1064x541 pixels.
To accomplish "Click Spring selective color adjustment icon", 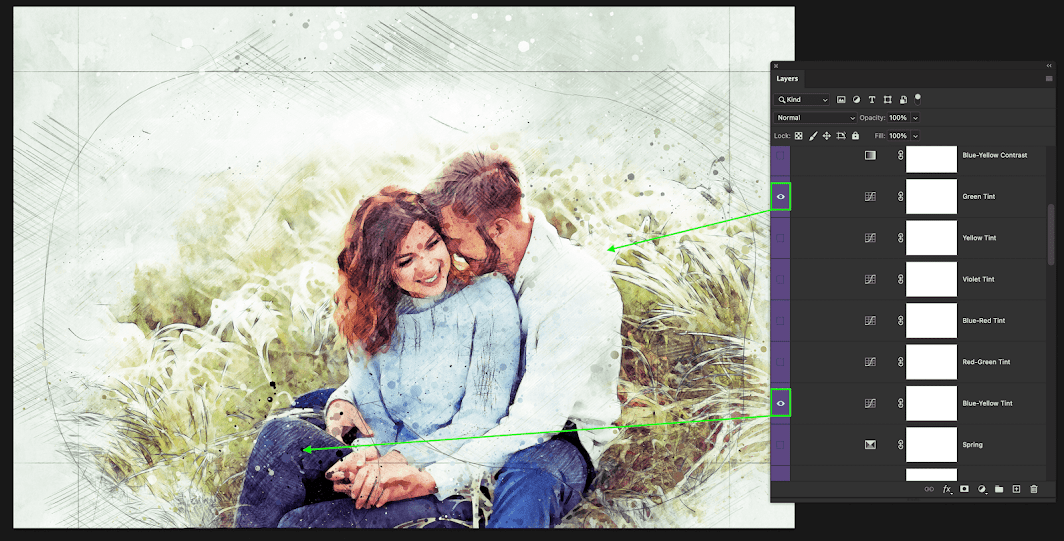I will point(870,445).
